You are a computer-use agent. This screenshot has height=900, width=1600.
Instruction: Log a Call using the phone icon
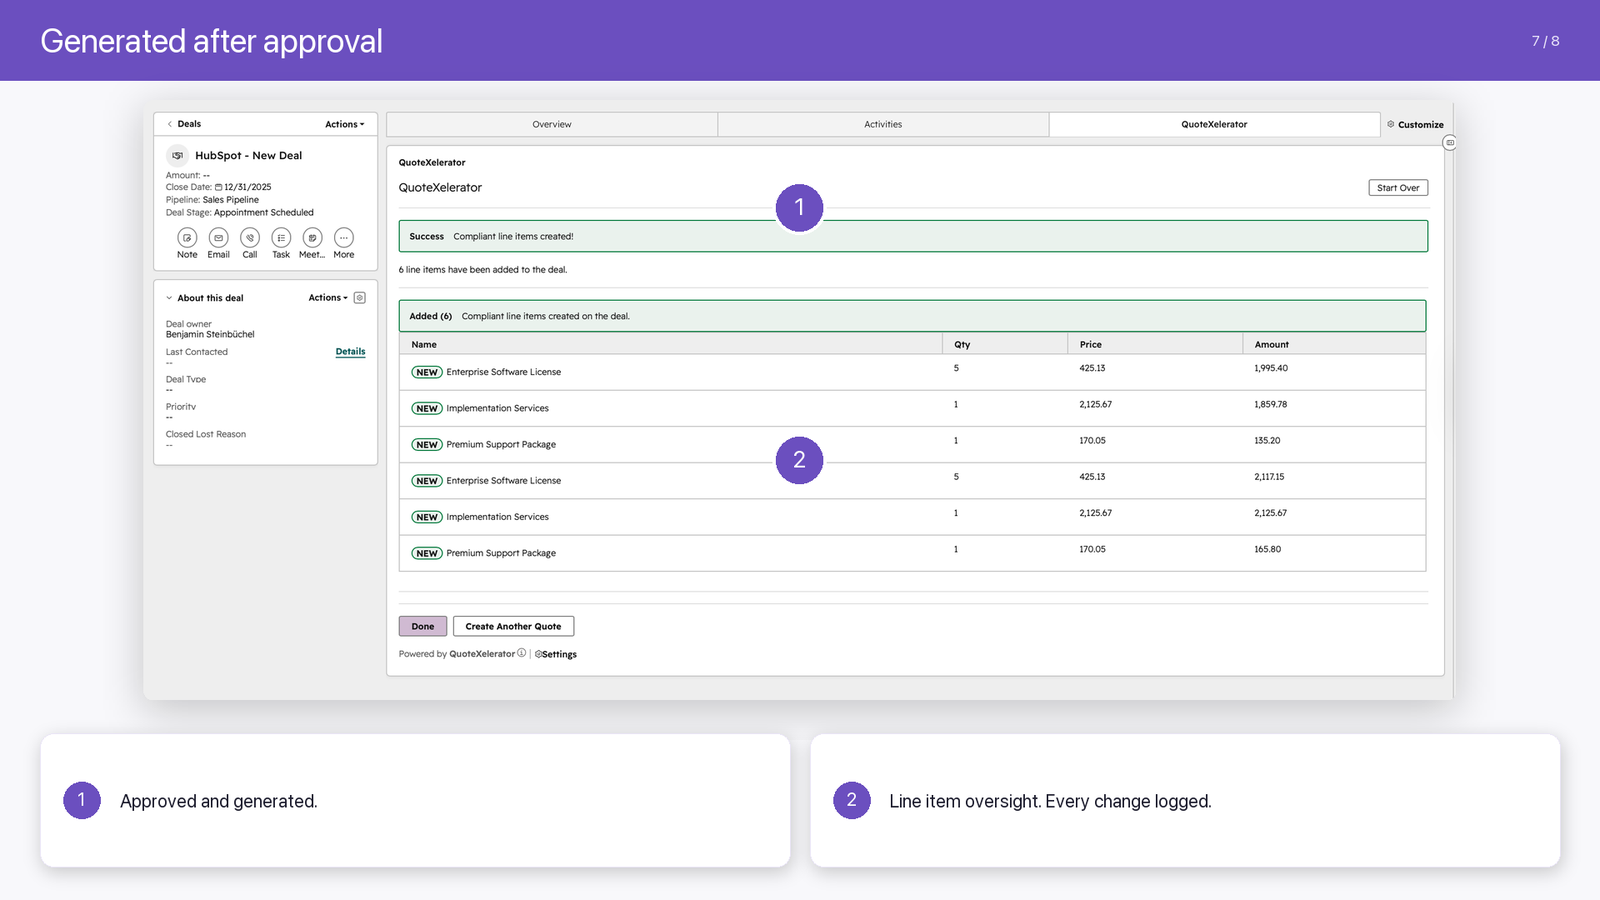[250, 238]
